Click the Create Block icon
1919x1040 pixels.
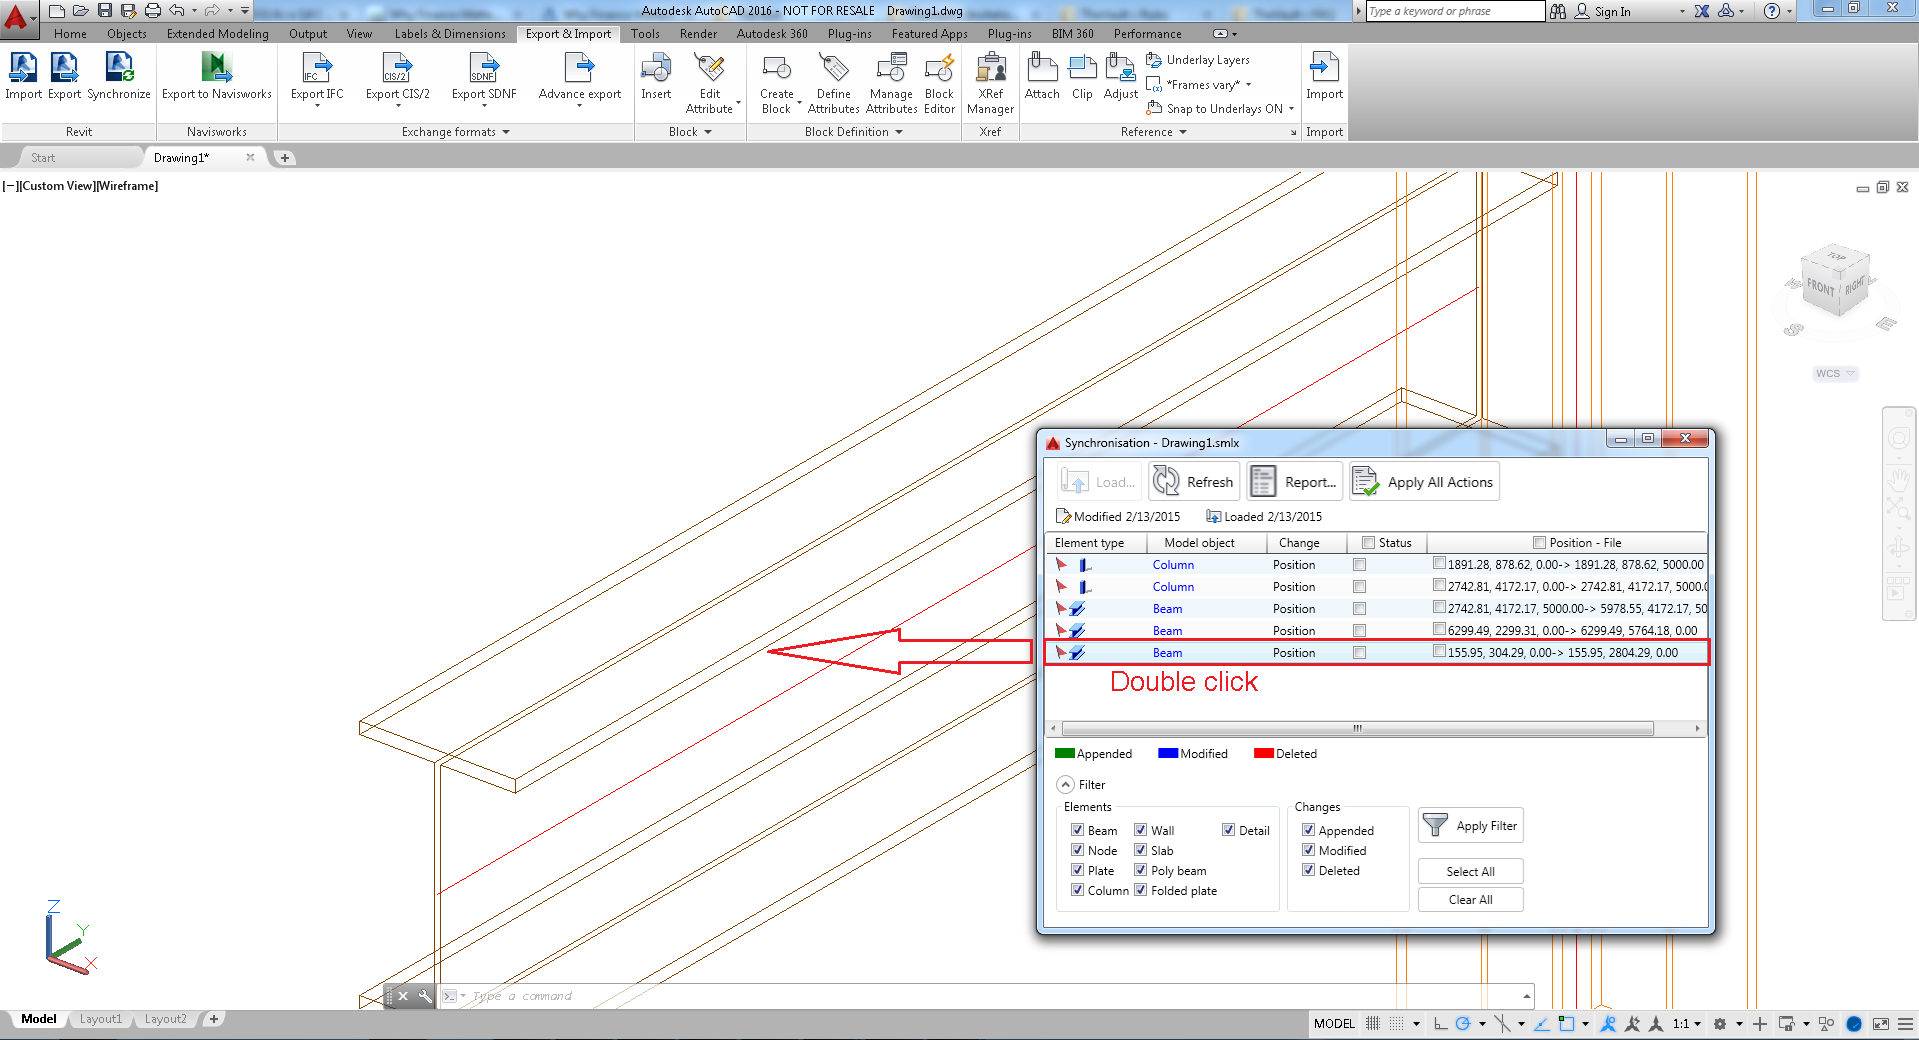coord(777,69)
